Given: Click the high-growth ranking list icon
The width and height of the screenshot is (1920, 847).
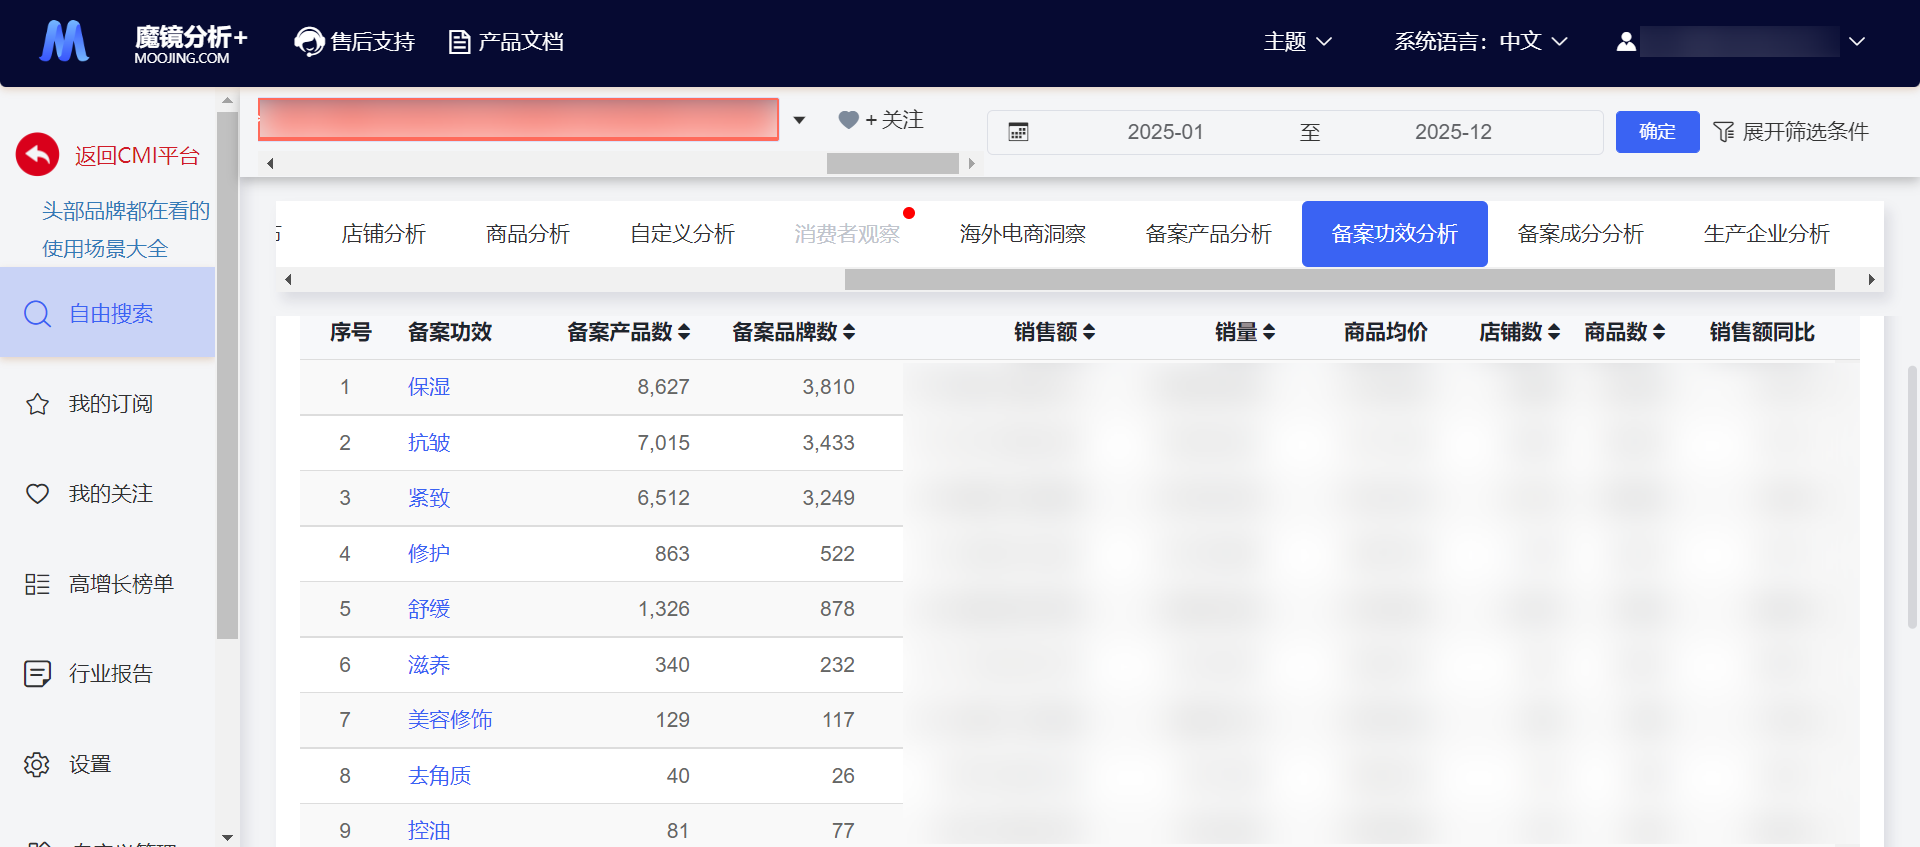Looking at the screenshot, I should [x=37, y=584].
